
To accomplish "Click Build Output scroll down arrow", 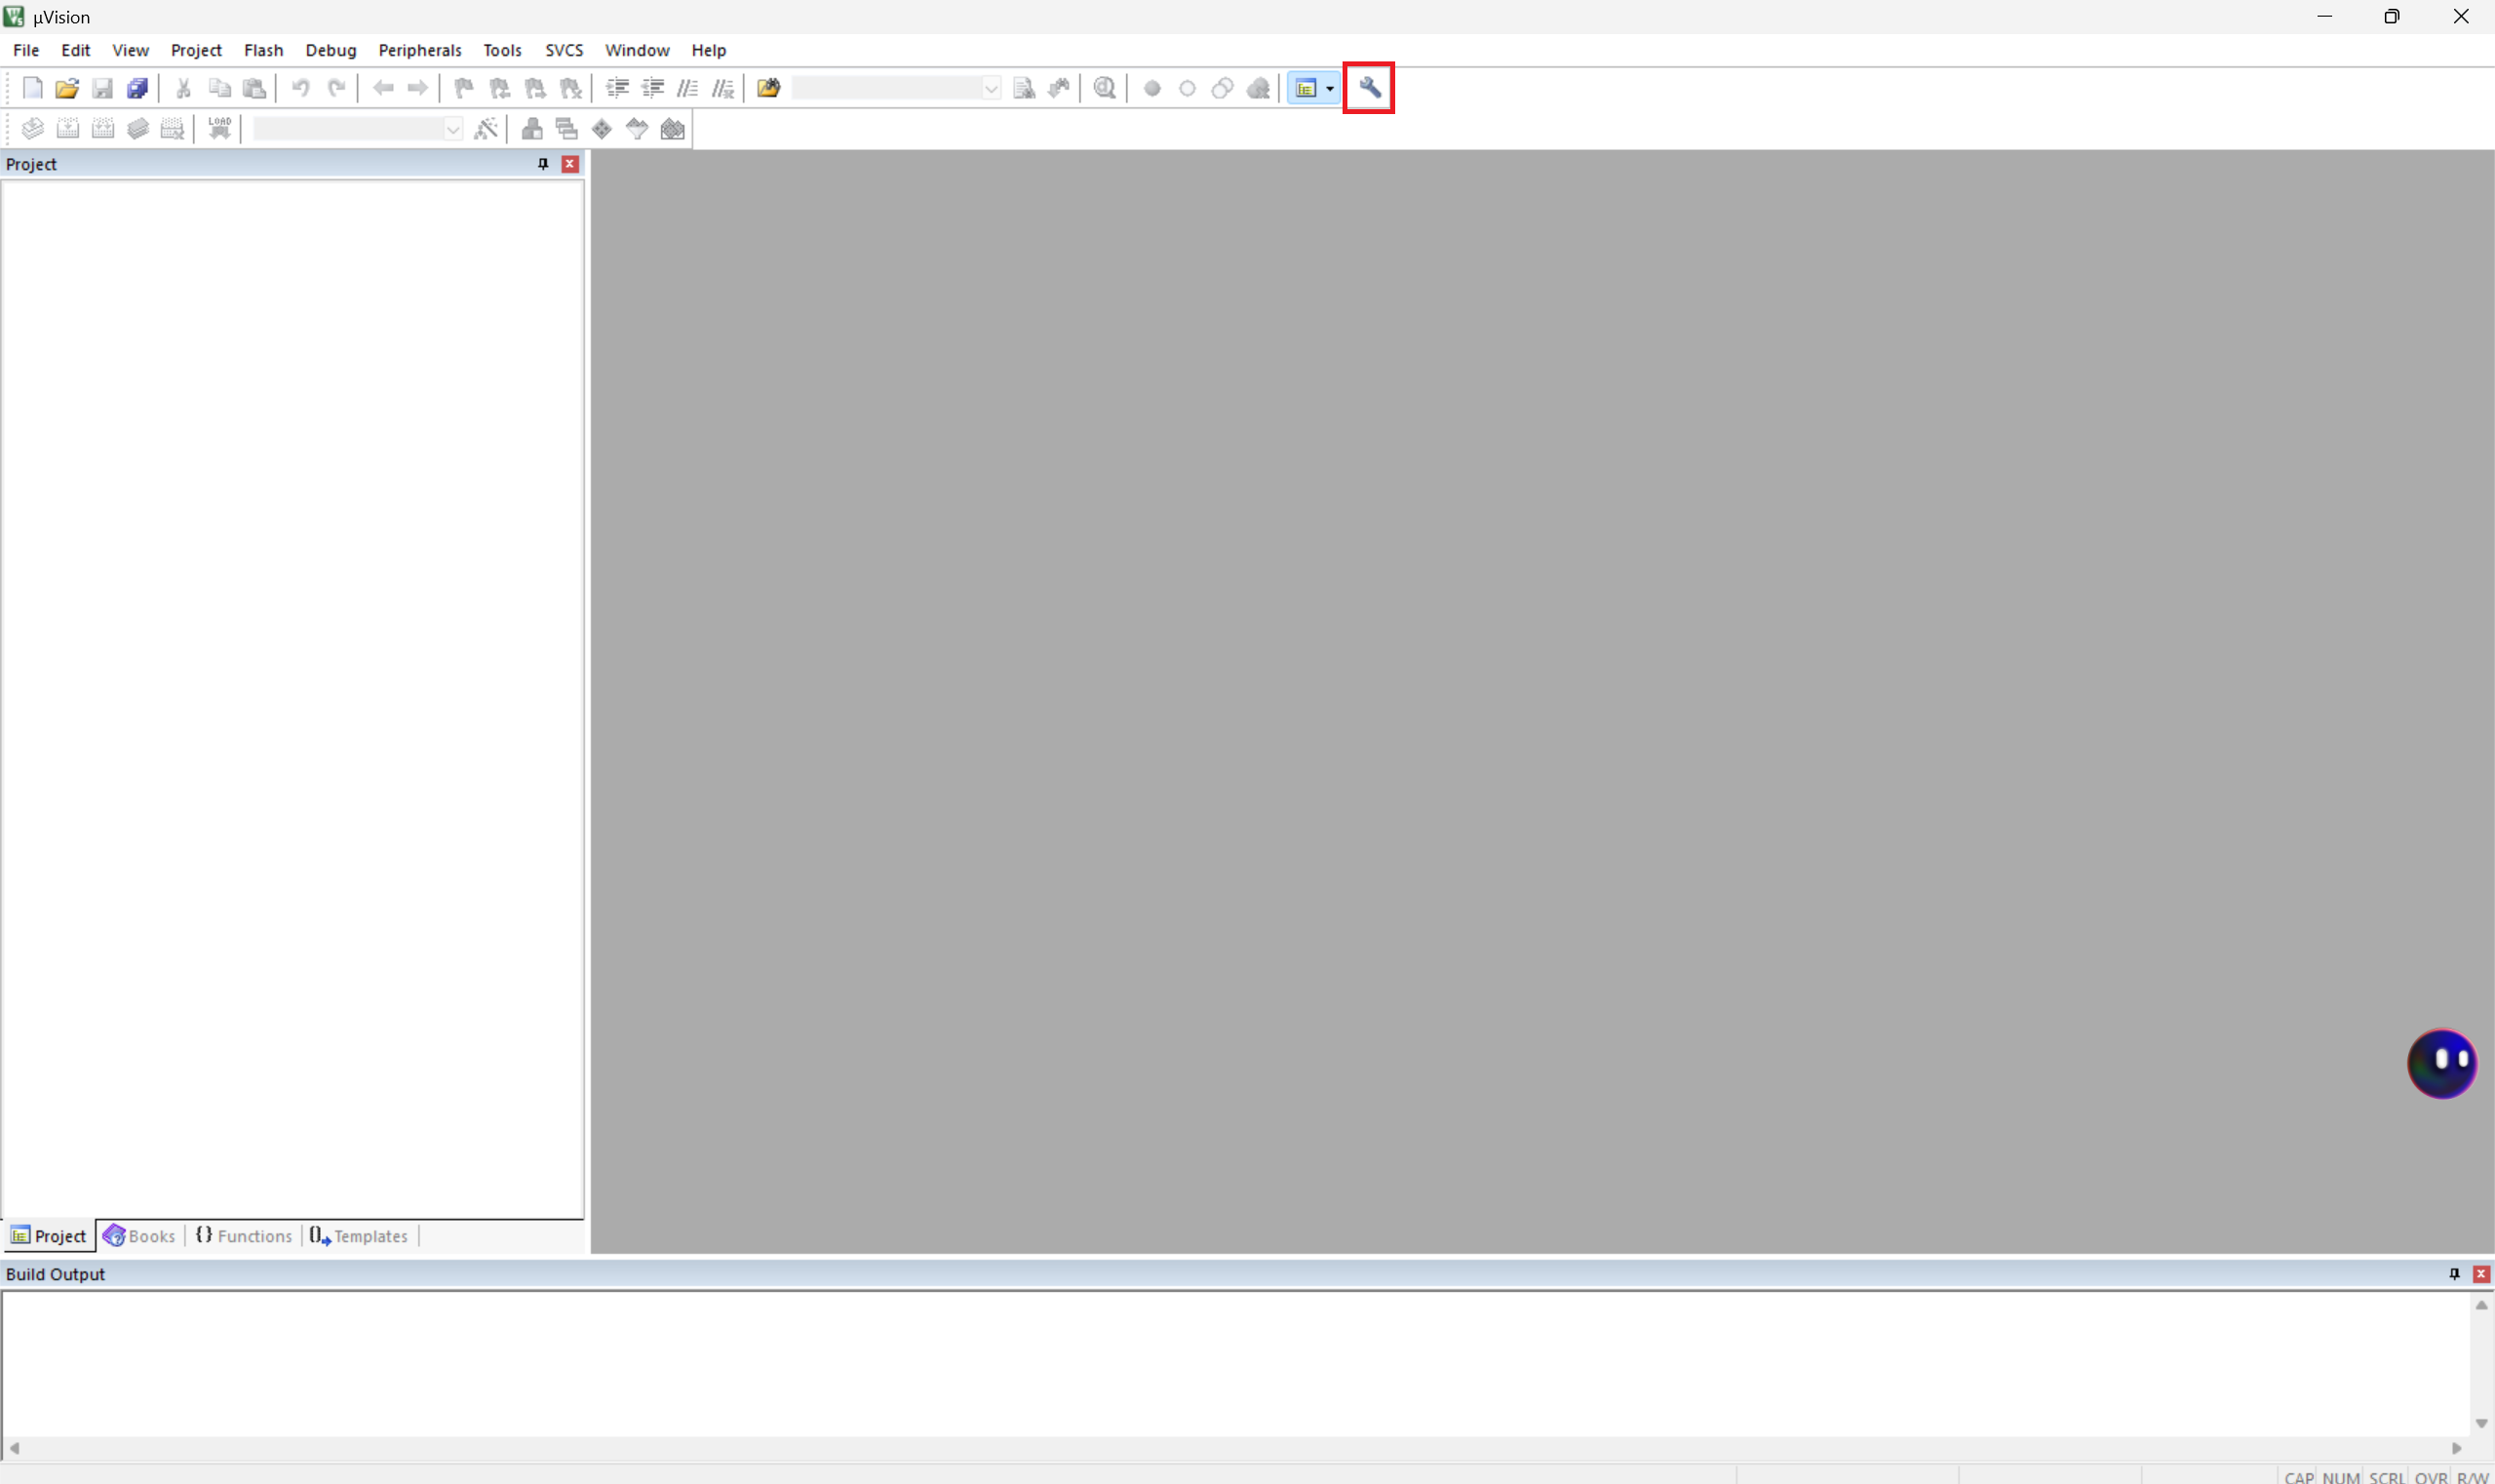I will point(2481,1423).
